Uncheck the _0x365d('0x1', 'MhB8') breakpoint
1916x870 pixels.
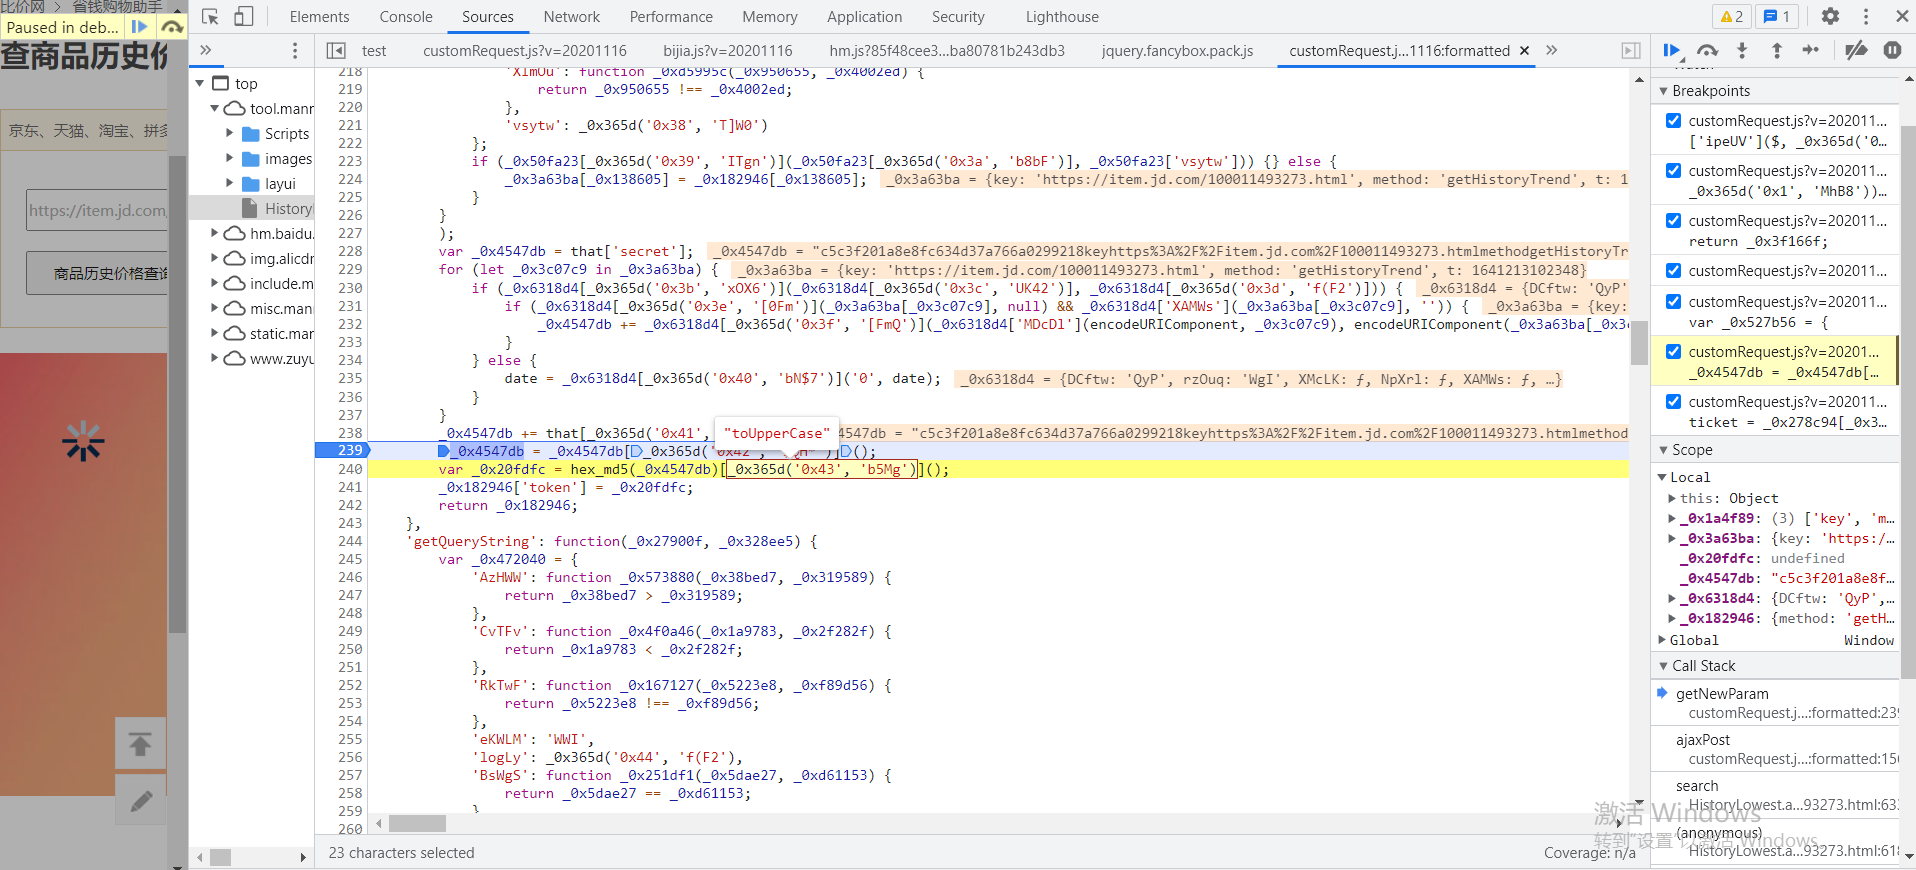(x=1673, y=170)
